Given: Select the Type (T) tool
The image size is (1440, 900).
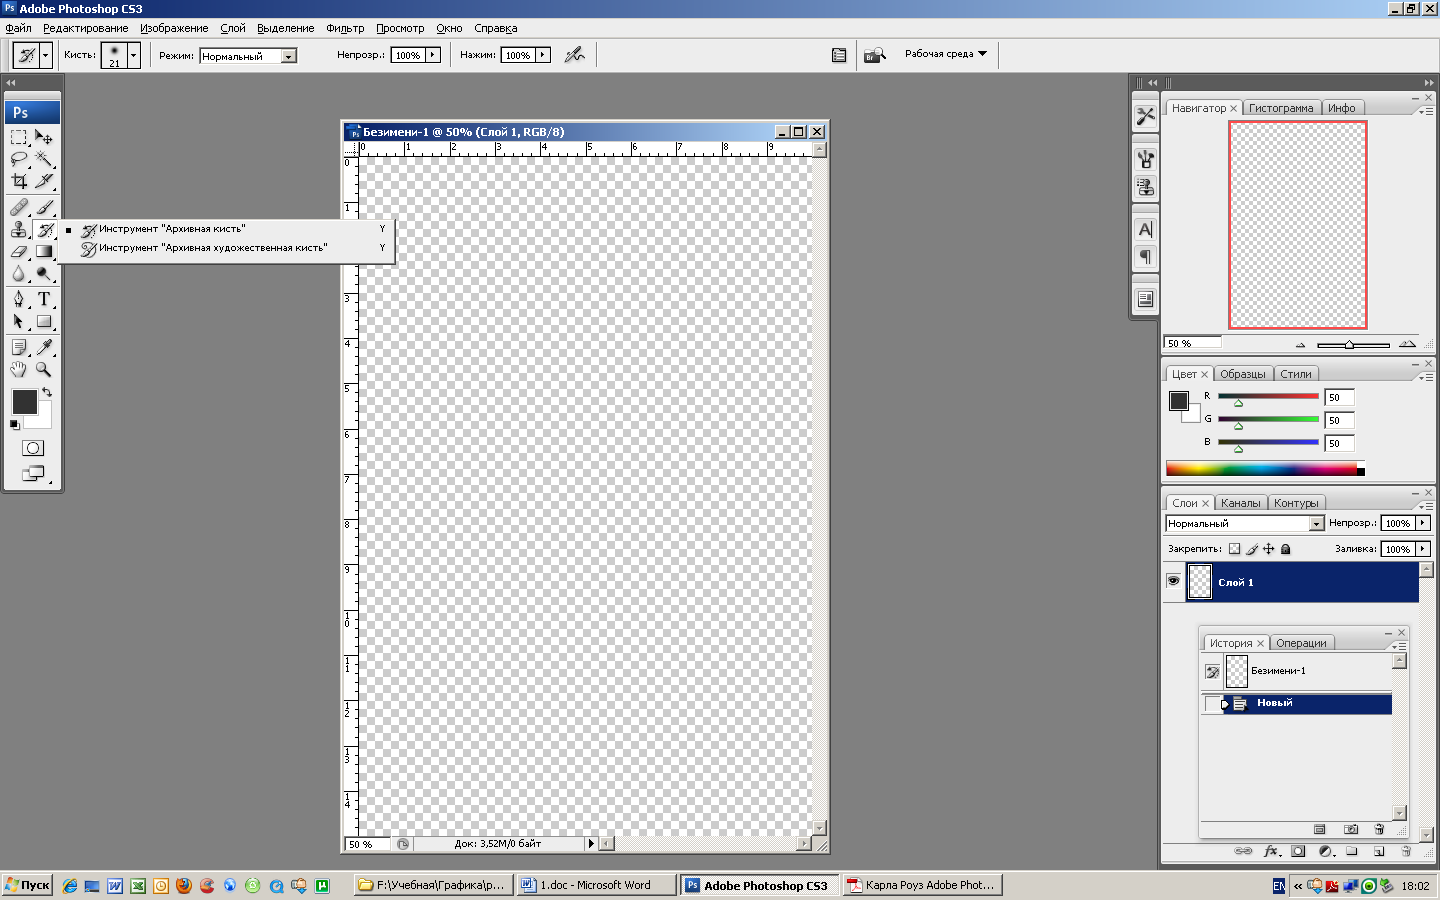Looking at the screenshot, I should coord(44,299).
